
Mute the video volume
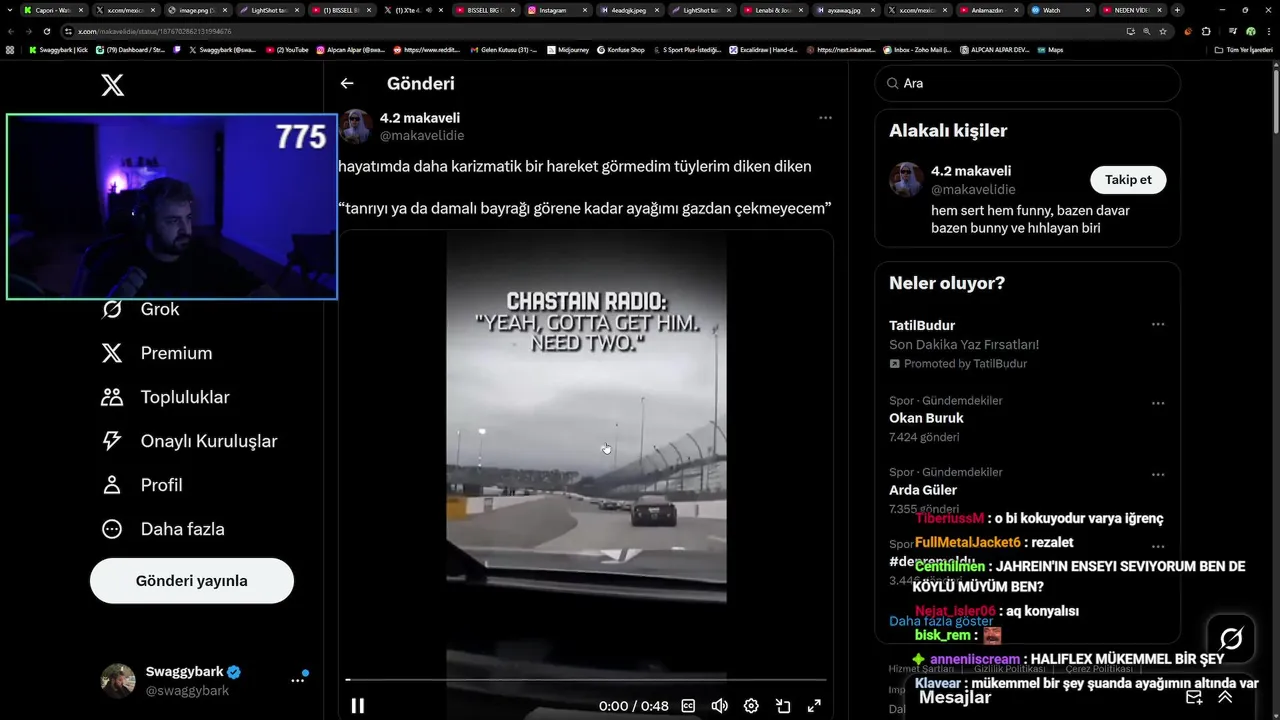(719, 706)
